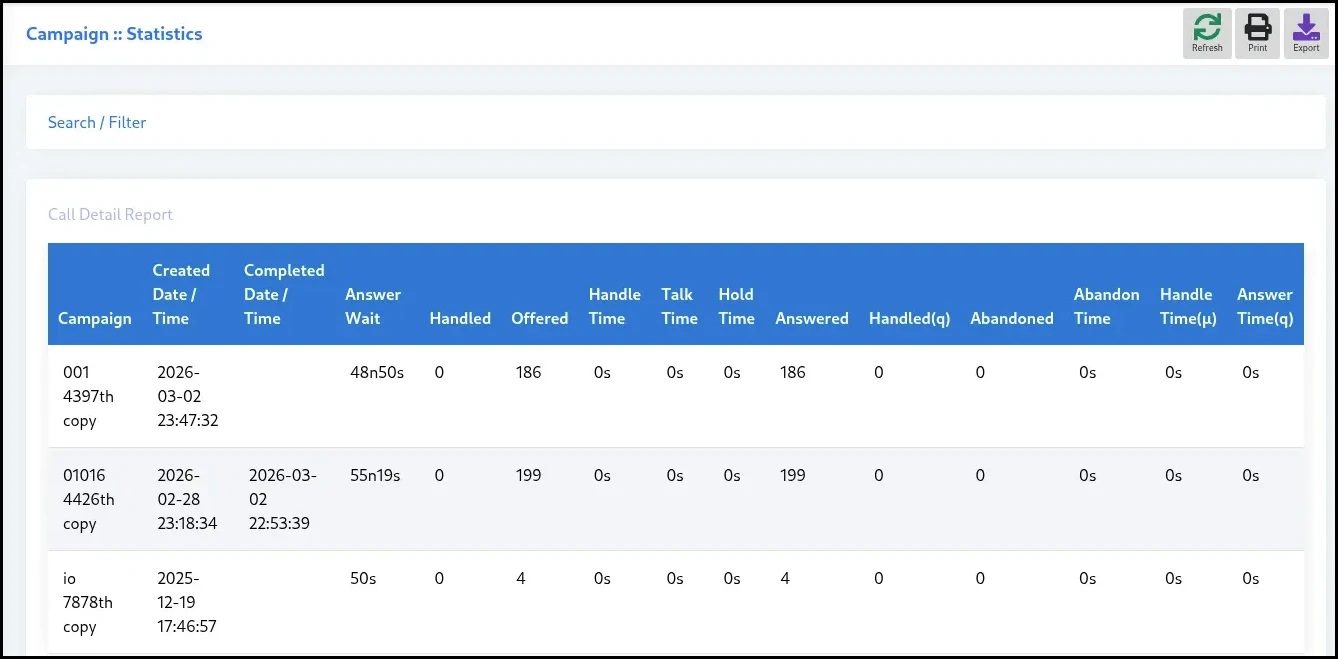Select the io 7878th copy campaign row
This screenshot has width=1338, height=659.
88,602
